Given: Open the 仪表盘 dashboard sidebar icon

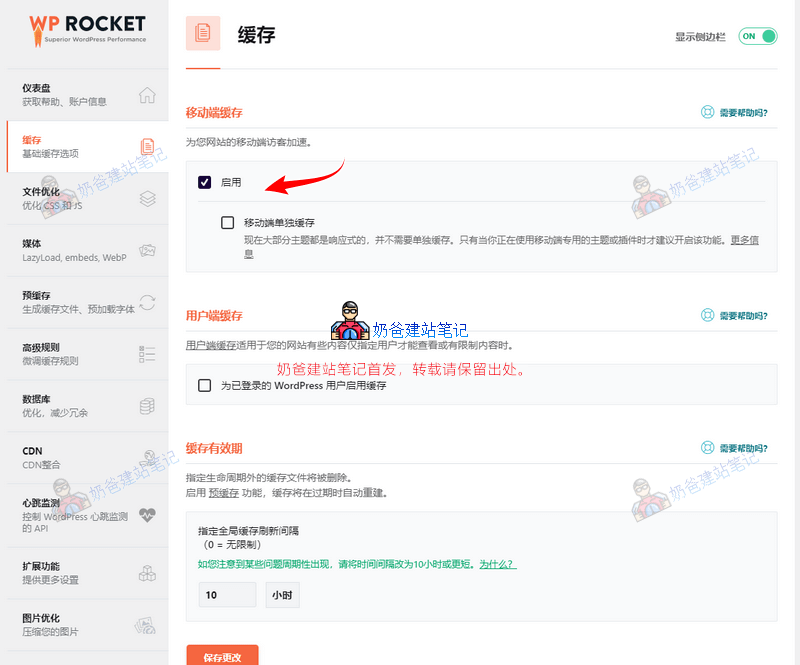Looking at the screenshot, I should pos(147,94).
